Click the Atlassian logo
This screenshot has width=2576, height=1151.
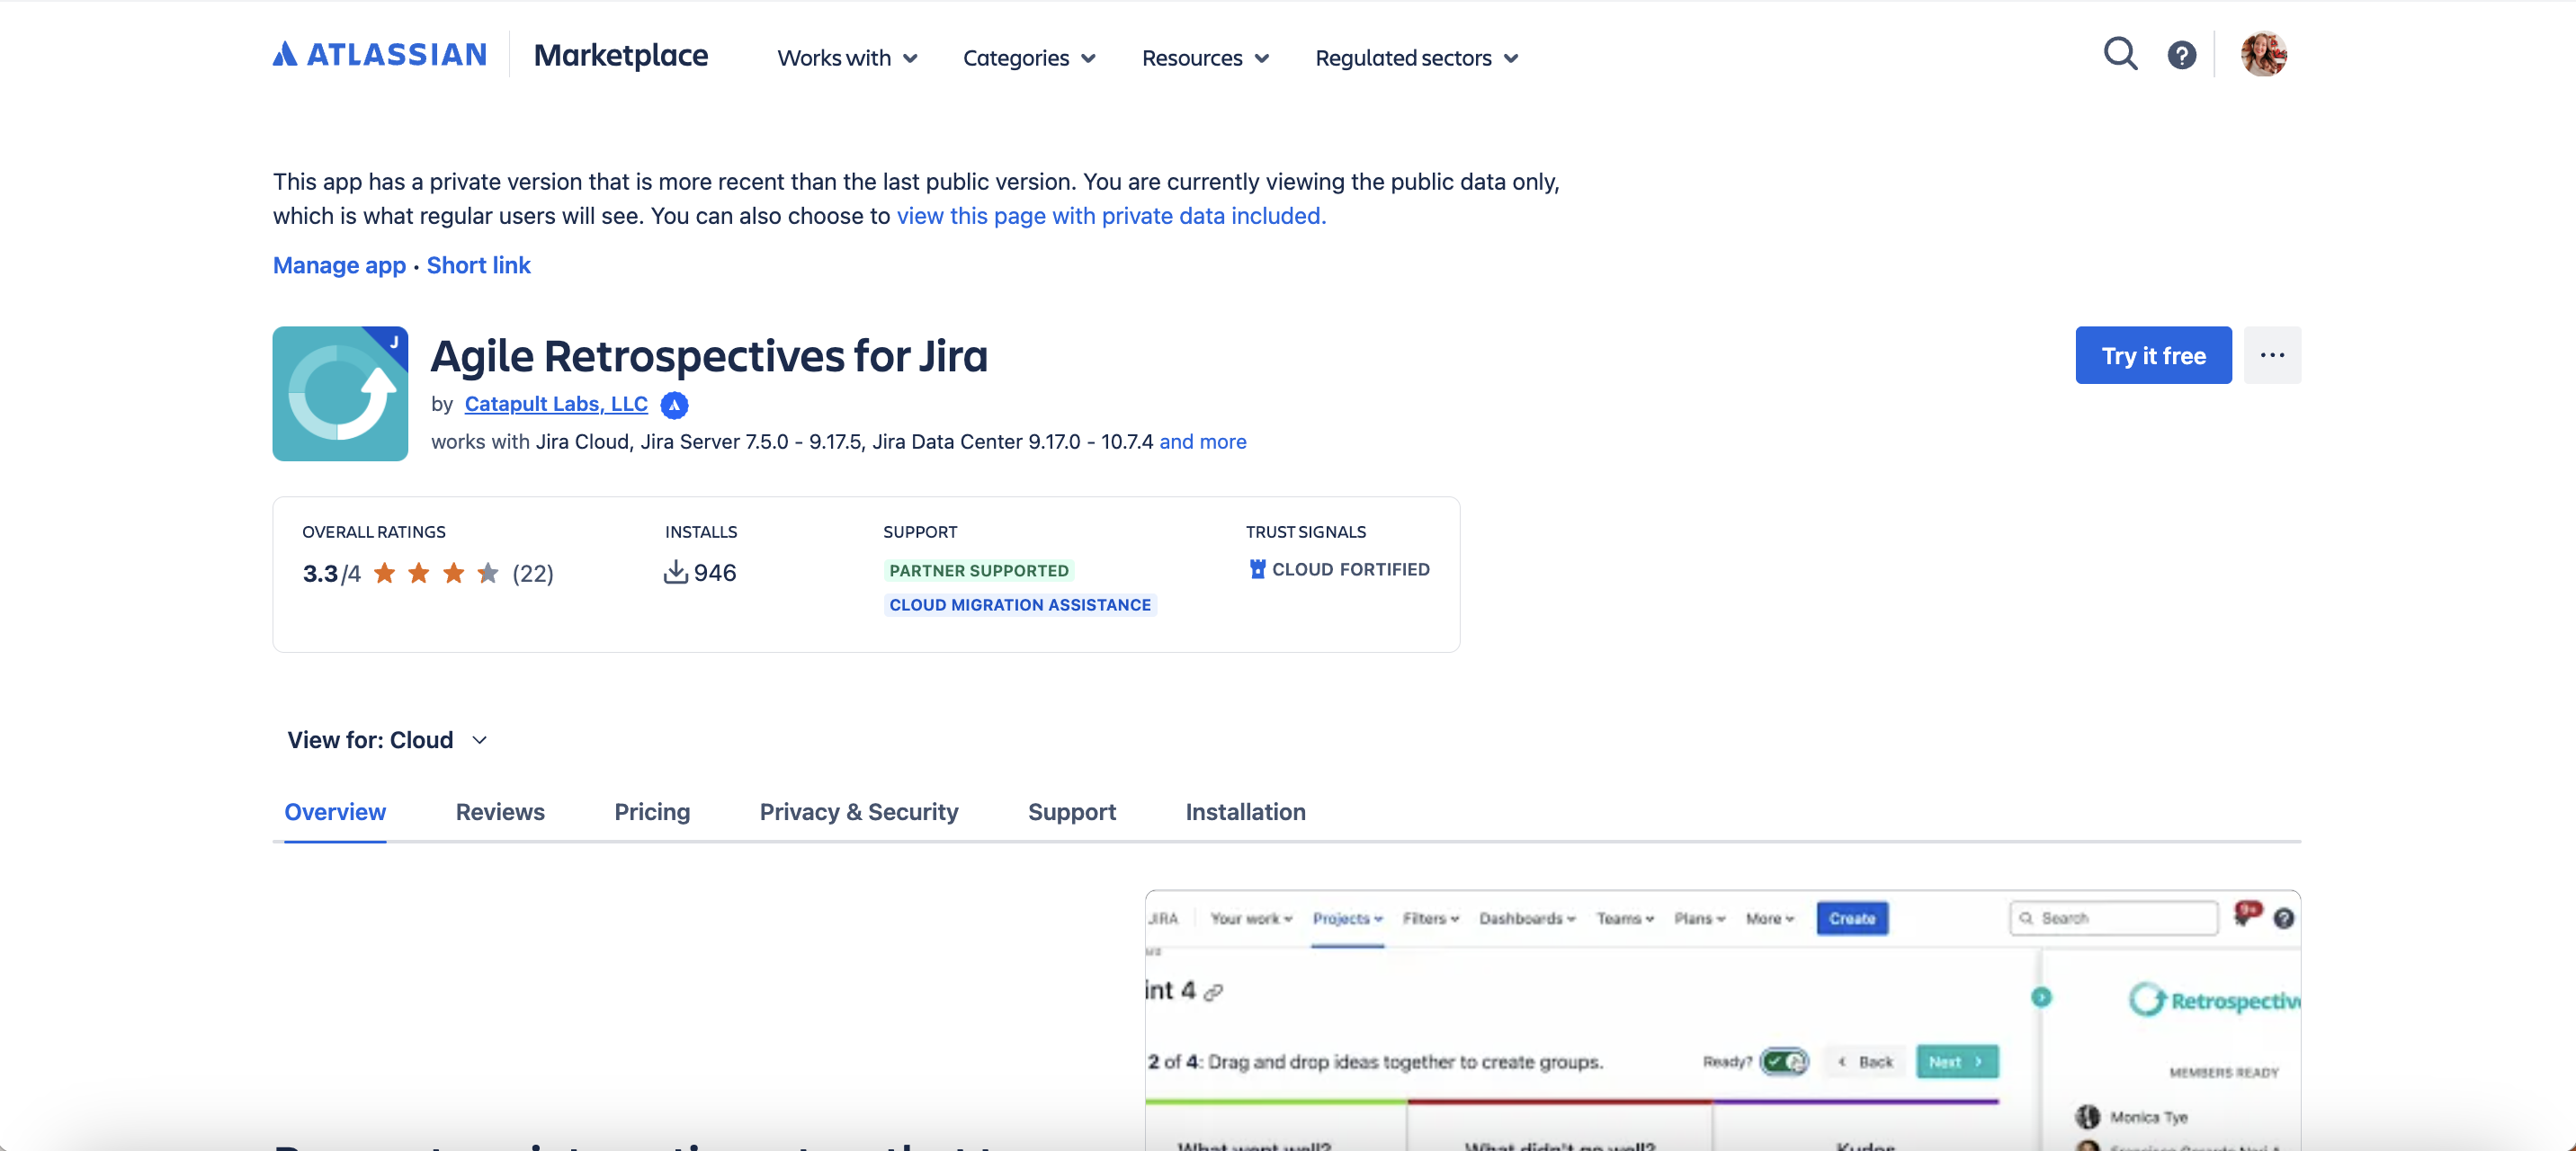[x=380, y=54]
